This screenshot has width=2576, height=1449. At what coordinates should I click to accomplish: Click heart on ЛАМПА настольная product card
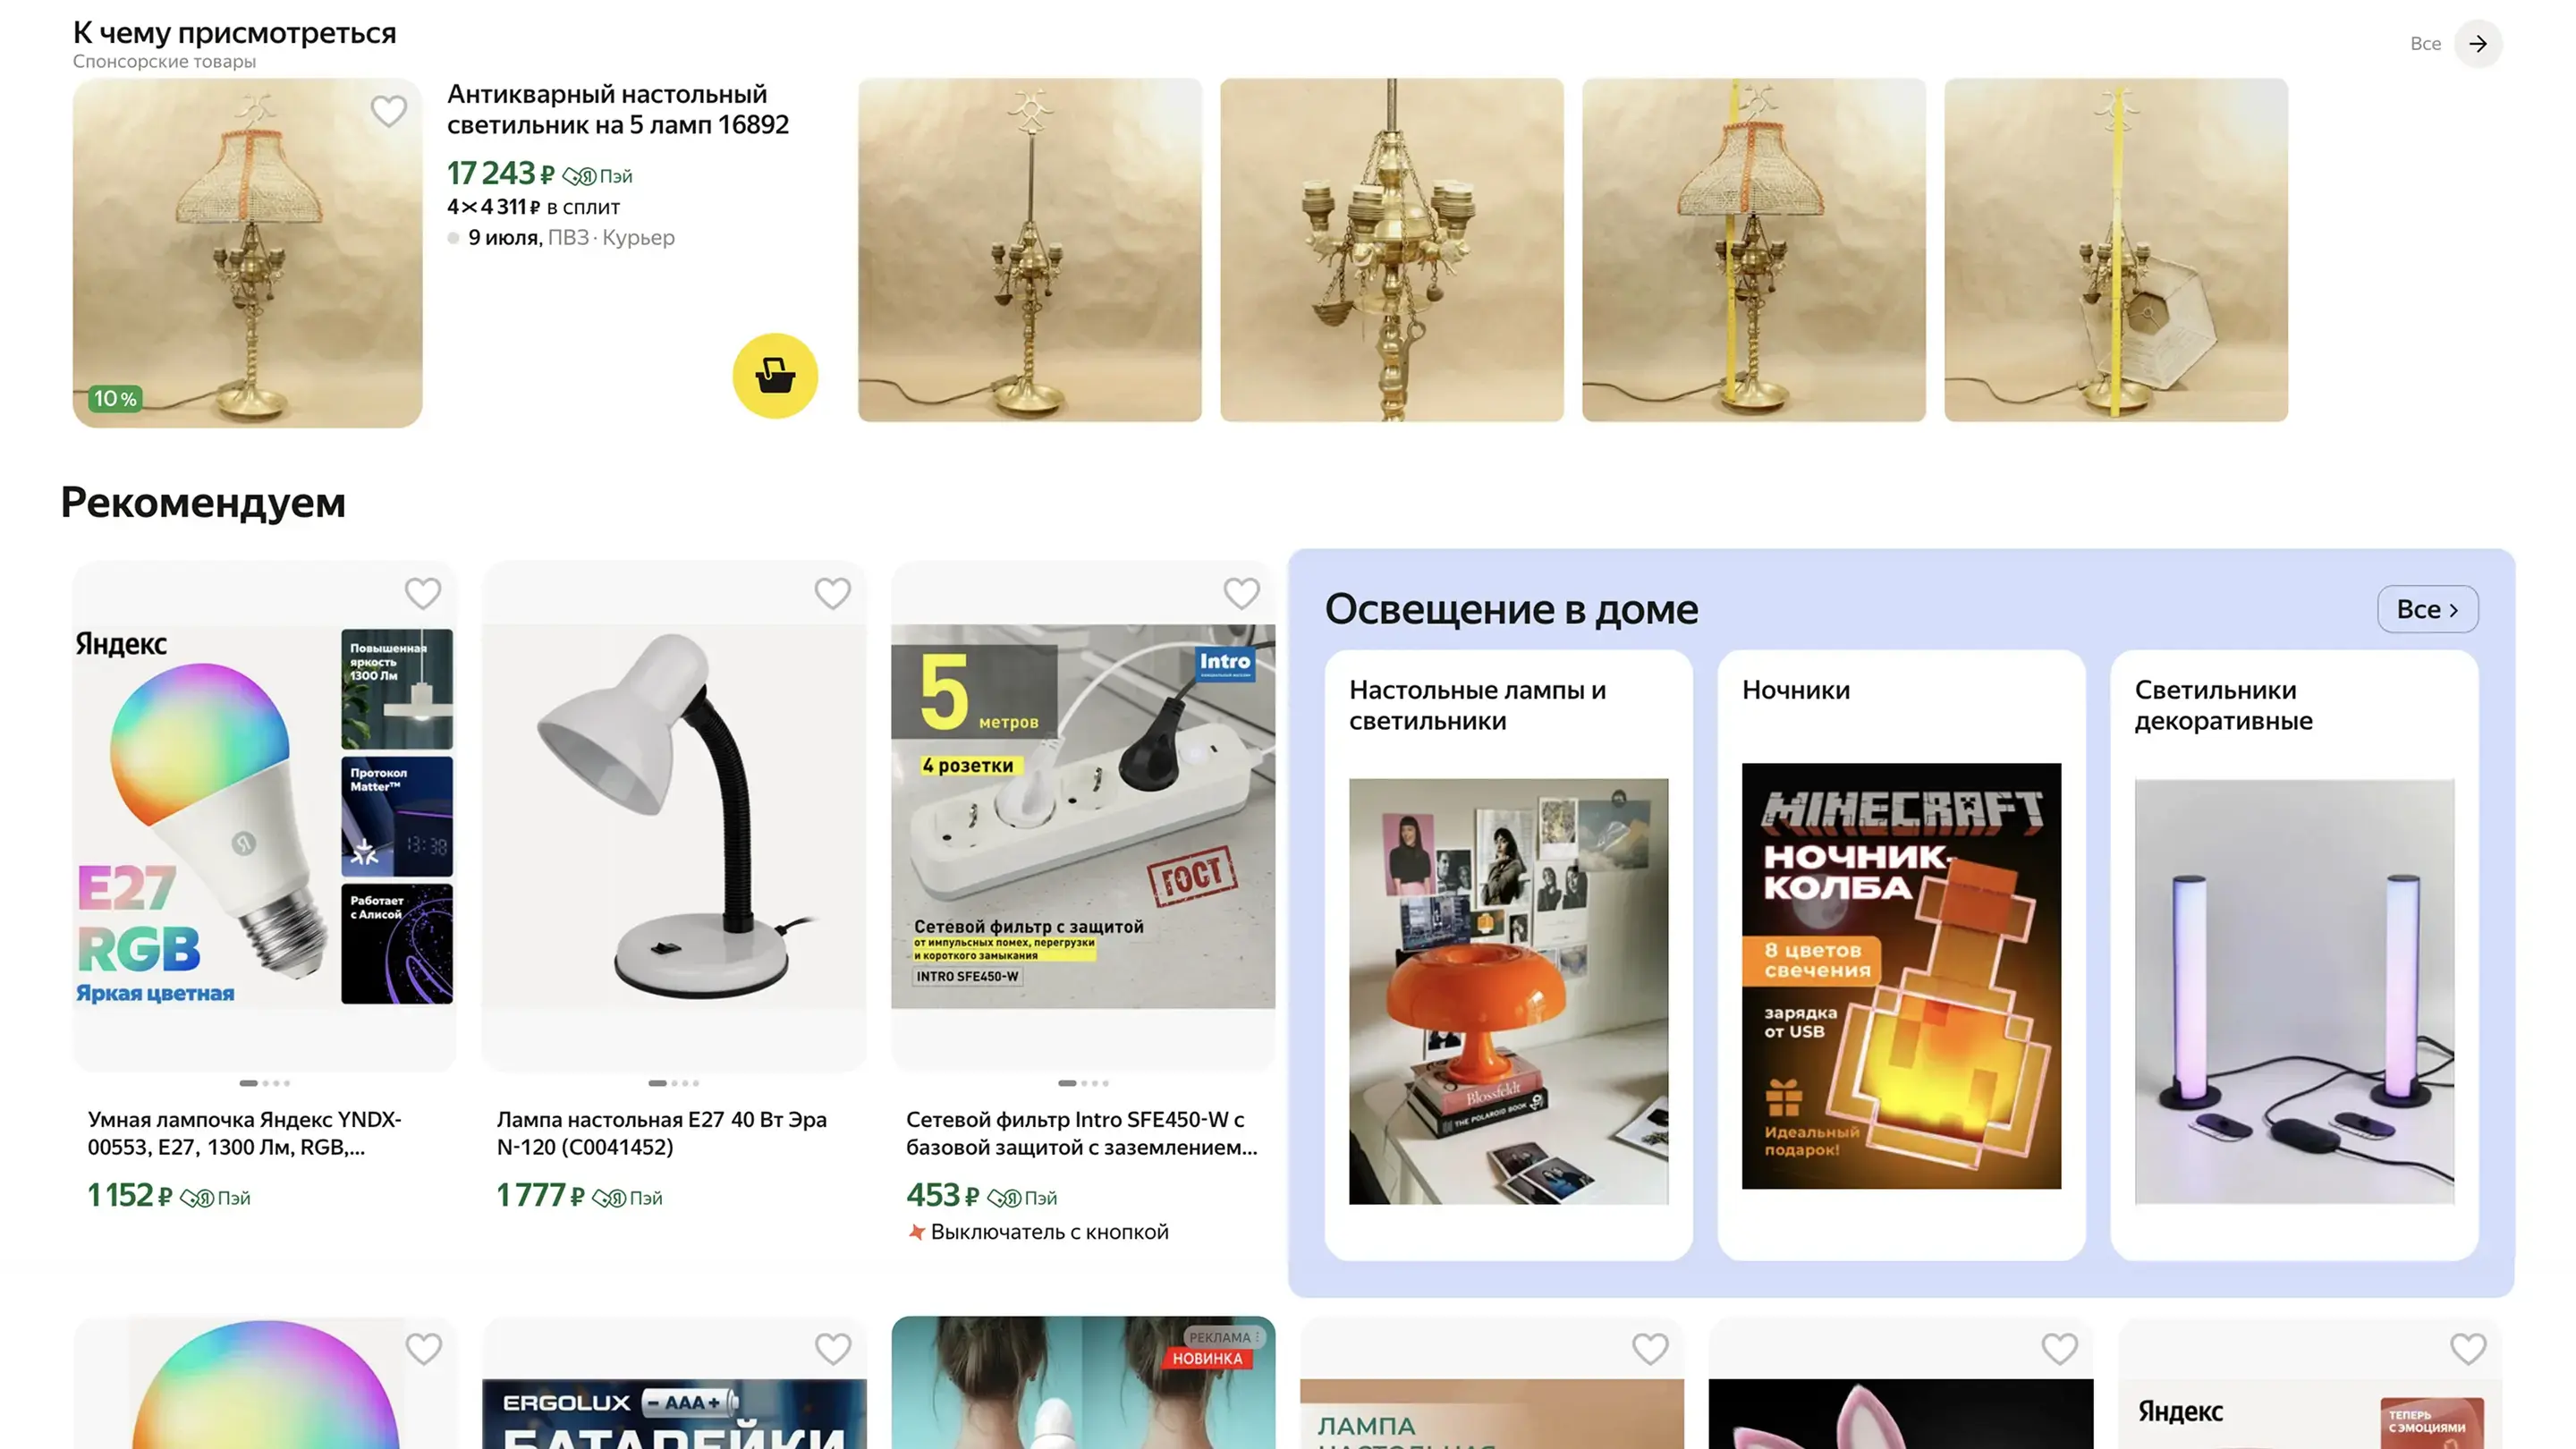click(1650, 1348)
